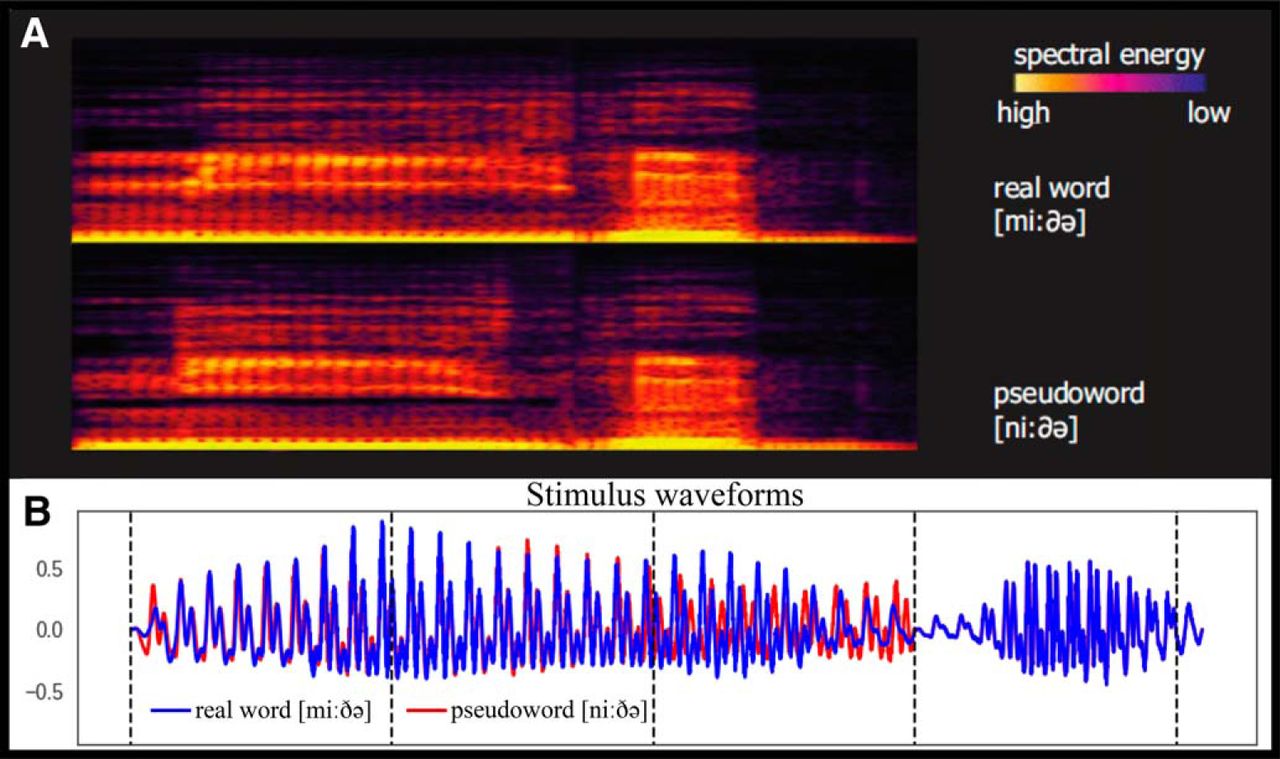Click the spectral energy color bar

(x=1110, y=82)
